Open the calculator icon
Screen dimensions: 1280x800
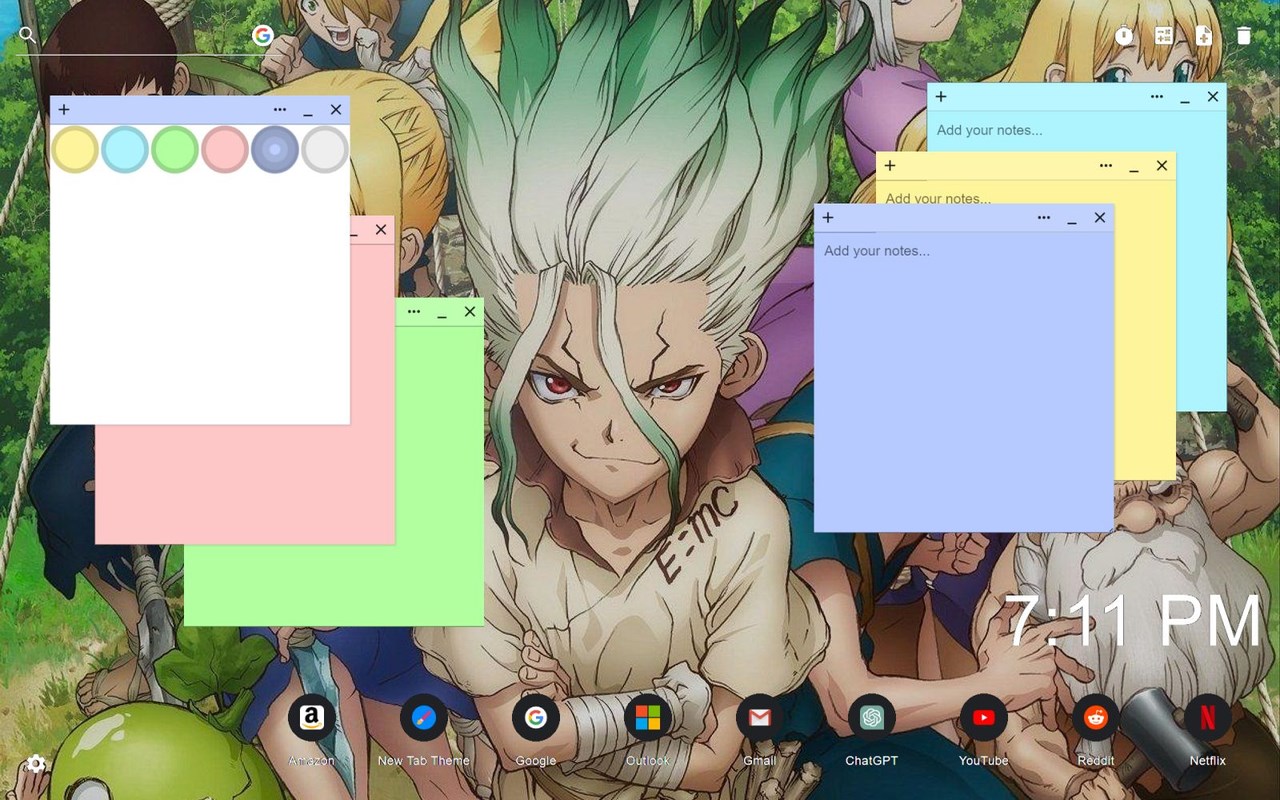click(1164, 36)
